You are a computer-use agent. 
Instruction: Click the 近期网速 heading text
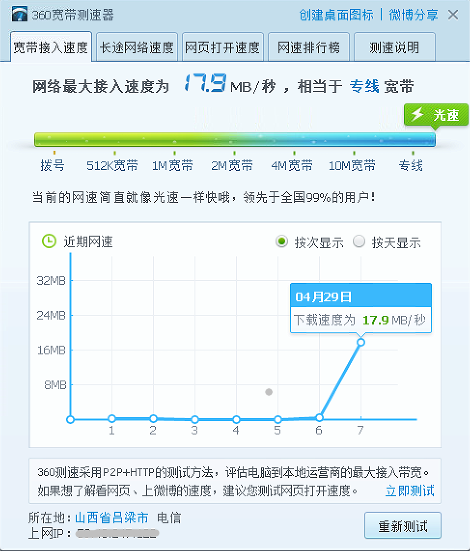[88, 242]
